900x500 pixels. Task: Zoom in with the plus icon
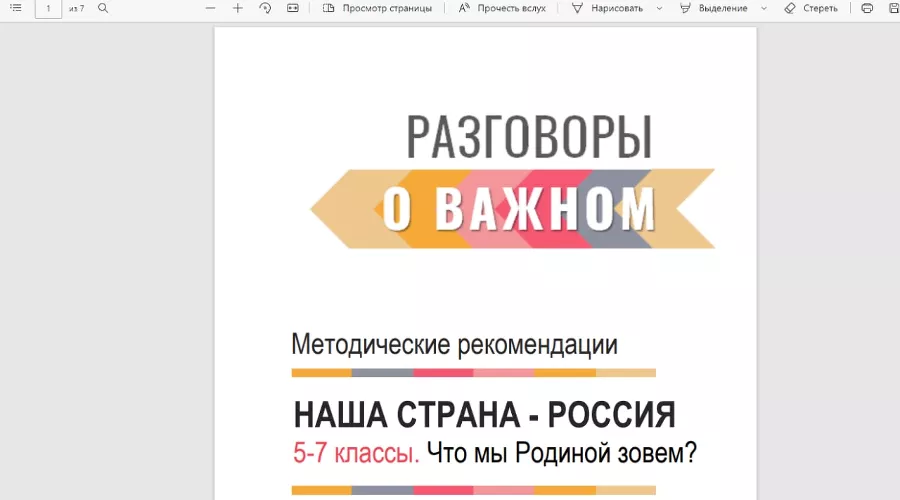[238, 8]
